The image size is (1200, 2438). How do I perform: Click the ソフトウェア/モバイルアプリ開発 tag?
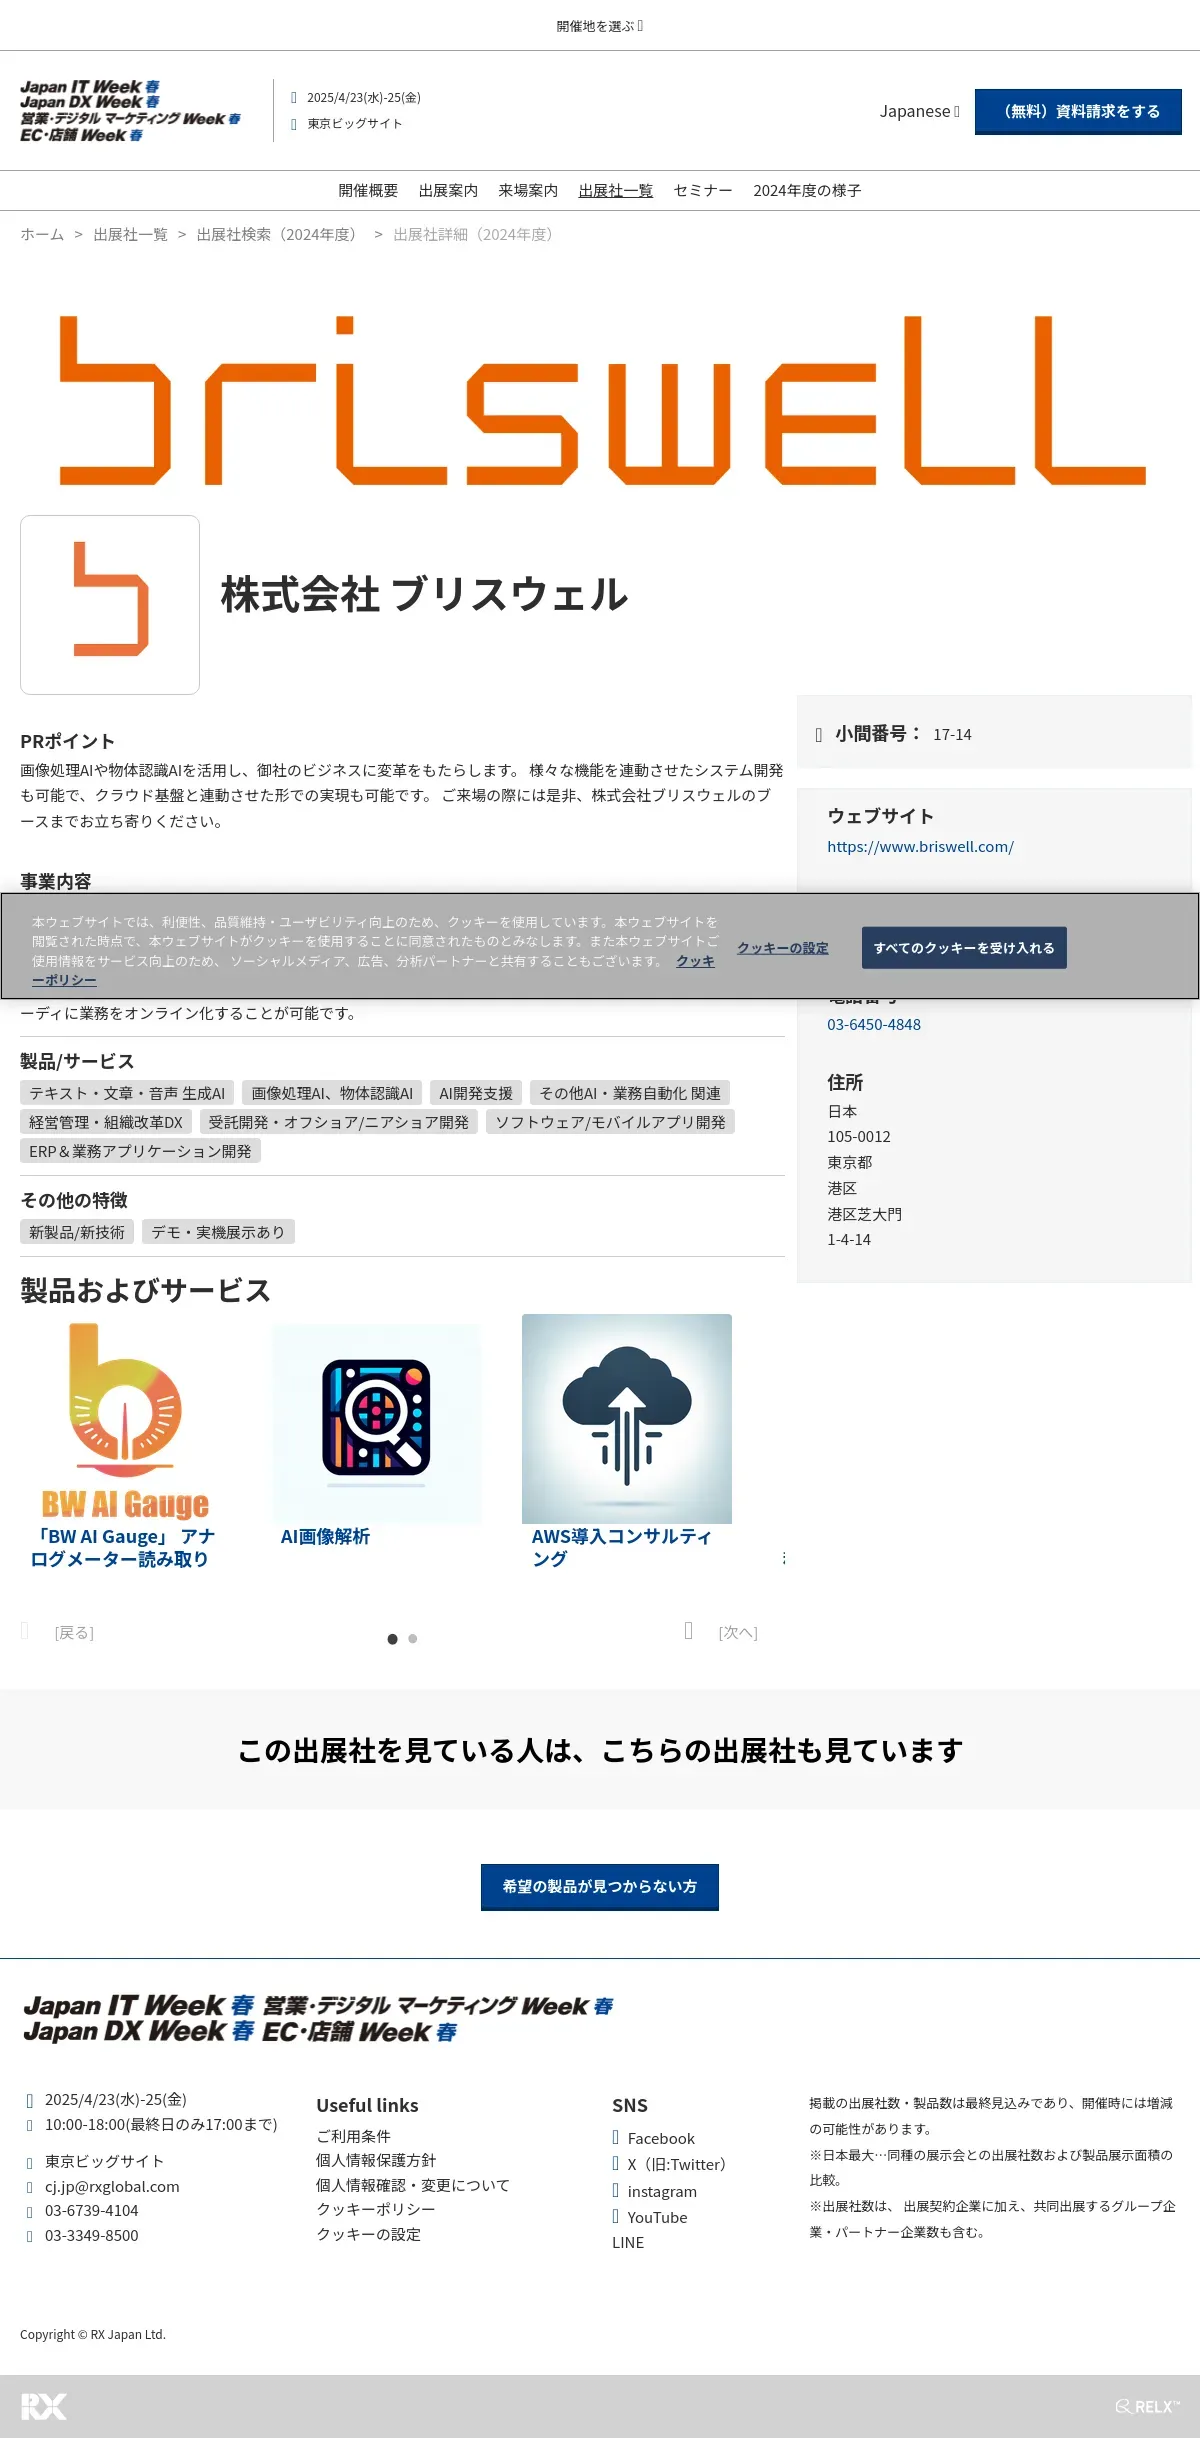point(611,1122)
